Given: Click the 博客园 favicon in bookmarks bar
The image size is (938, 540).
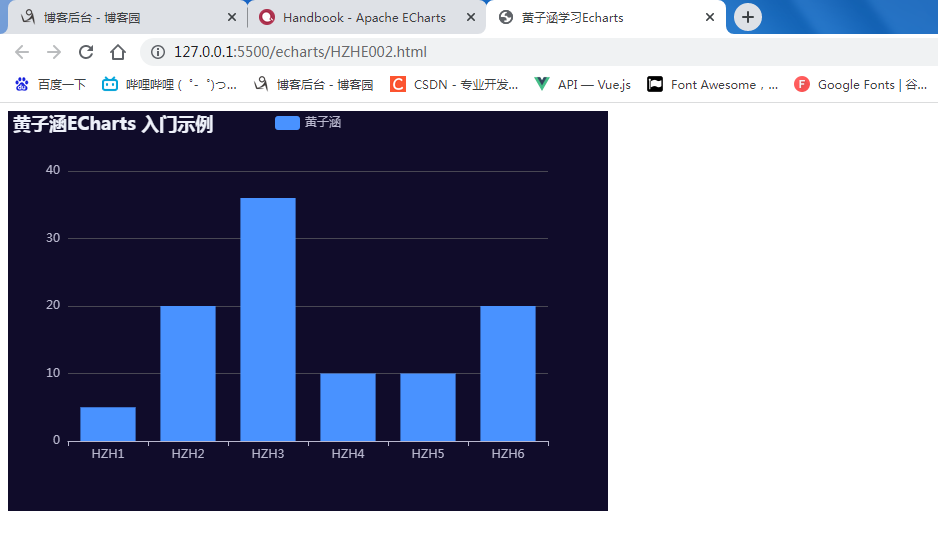Looking at the screenshot, I should coord(261,84).
